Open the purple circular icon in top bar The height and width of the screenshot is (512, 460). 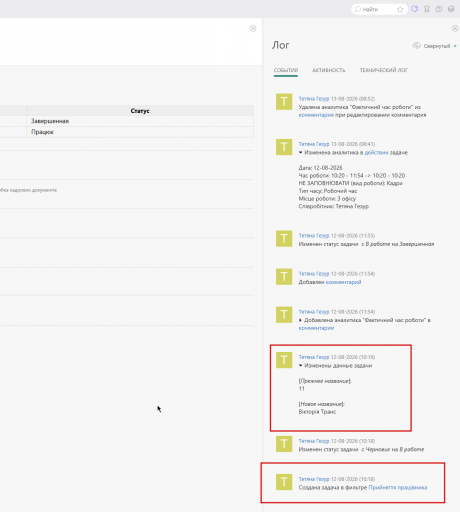(x=414, y=9)
